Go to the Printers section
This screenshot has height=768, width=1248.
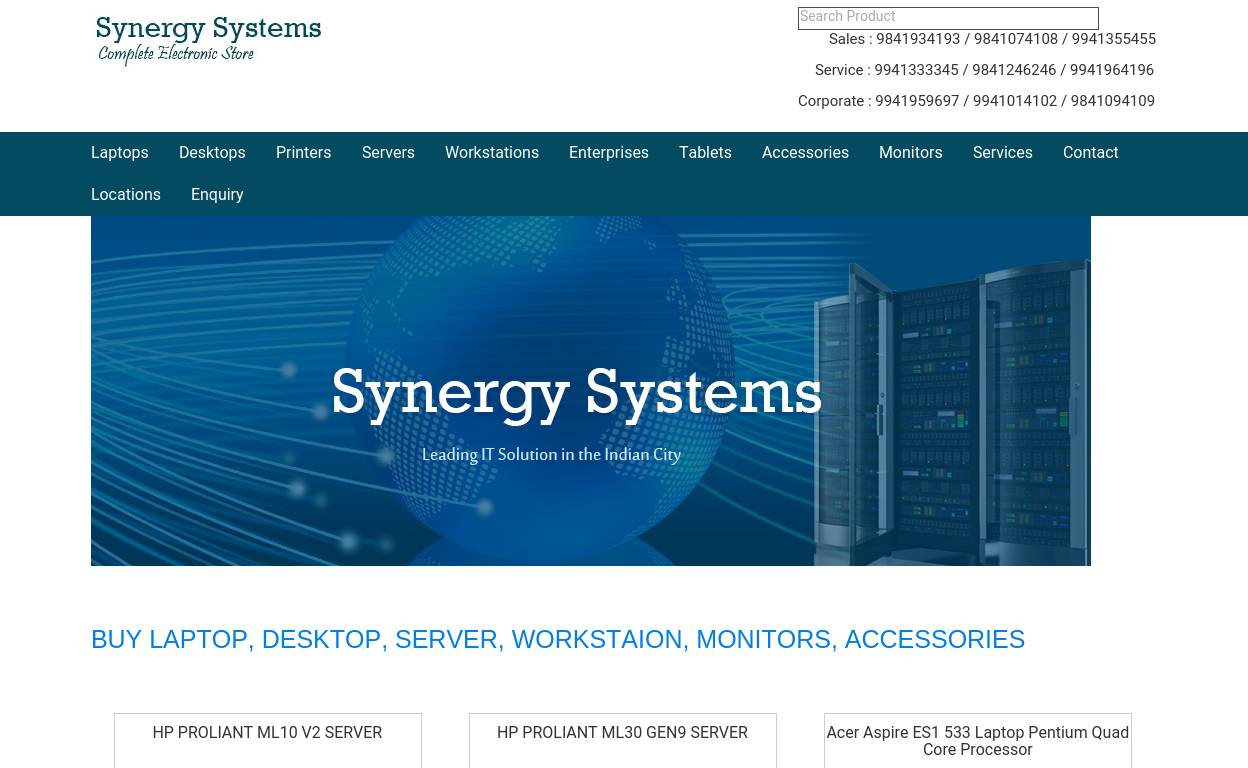point(303,153)
